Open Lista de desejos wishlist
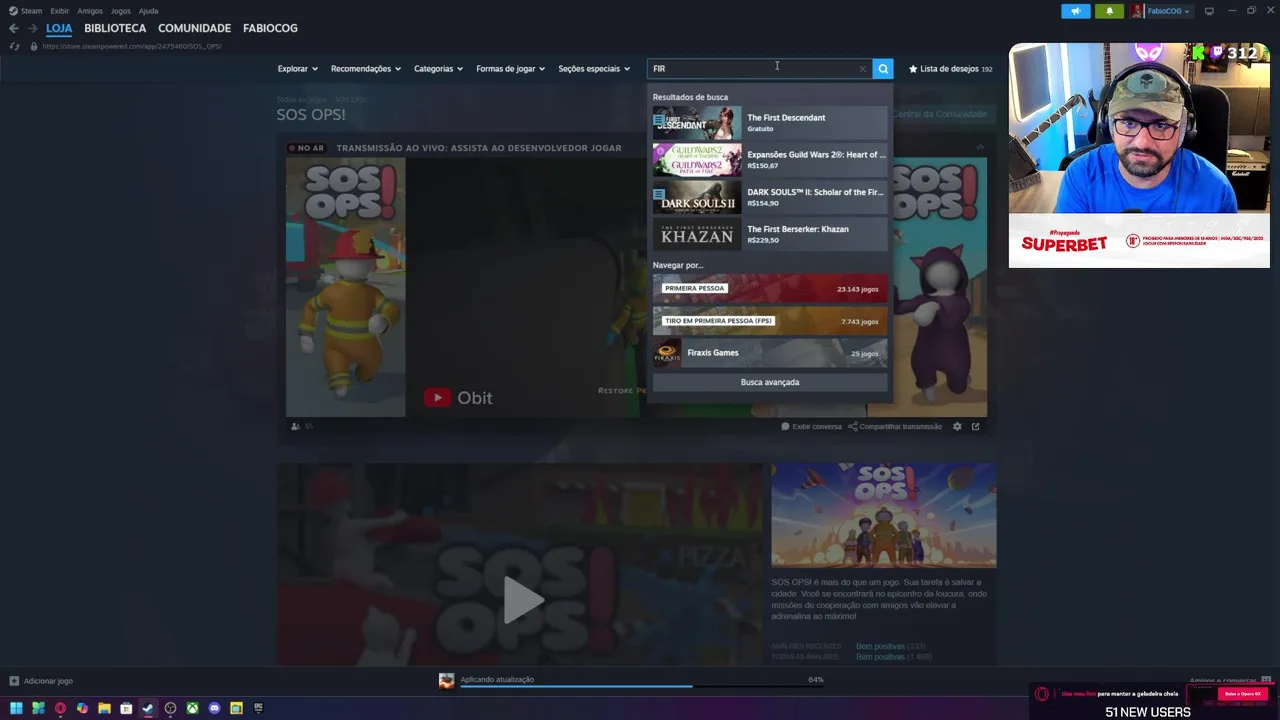Image resolution: width=1280 pixels, height=720 pixels. pyautogui.click(x=950, y=69)
